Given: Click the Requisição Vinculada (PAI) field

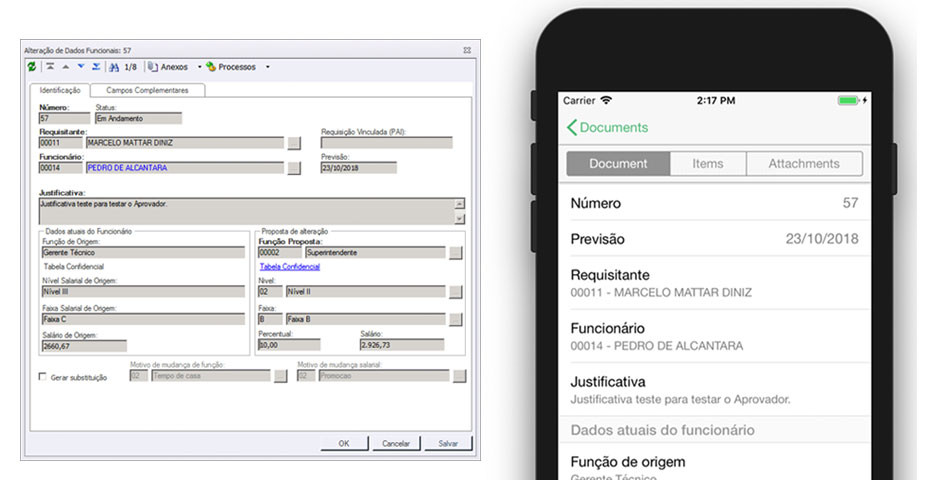Looking at the screenshot, I should click(386, 143).
